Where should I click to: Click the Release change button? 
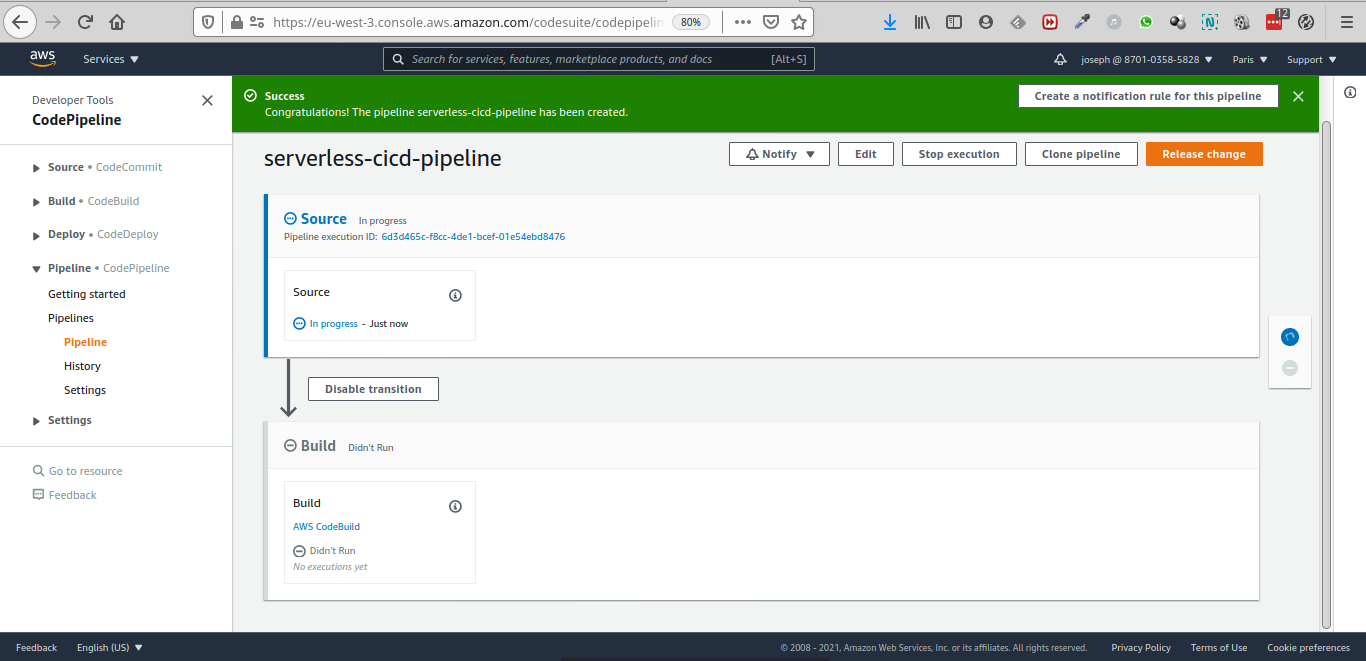click(1203, 154)
